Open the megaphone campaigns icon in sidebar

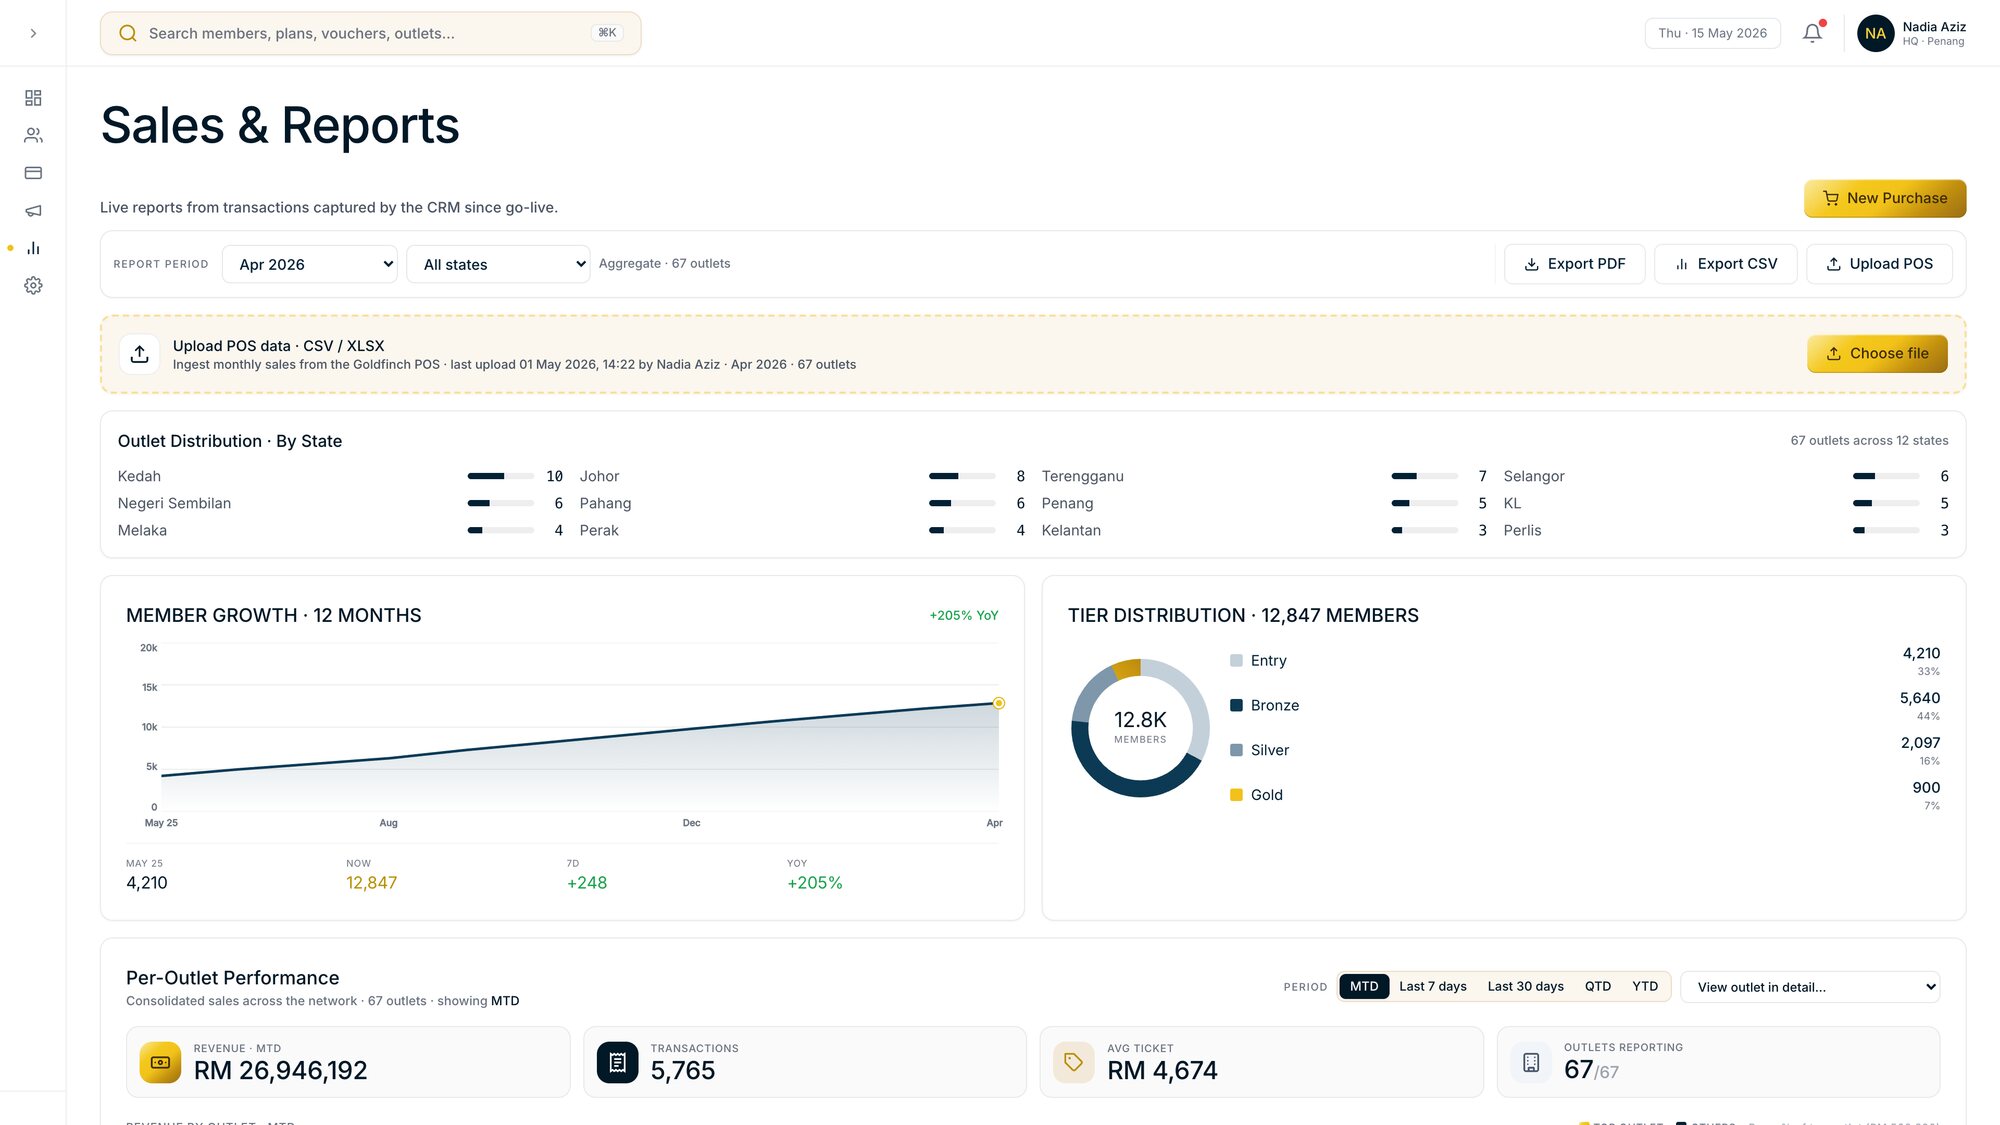[33, 210]
